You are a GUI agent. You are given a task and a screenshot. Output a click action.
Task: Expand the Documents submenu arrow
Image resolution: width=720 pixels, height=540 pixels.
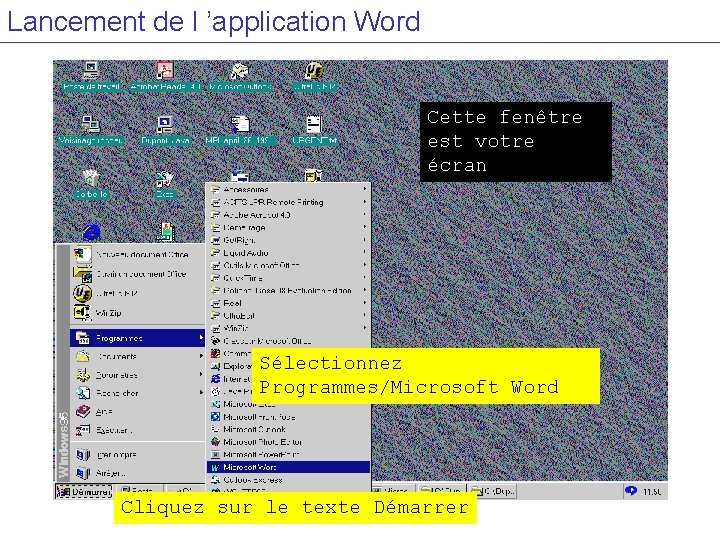(201, 356)
